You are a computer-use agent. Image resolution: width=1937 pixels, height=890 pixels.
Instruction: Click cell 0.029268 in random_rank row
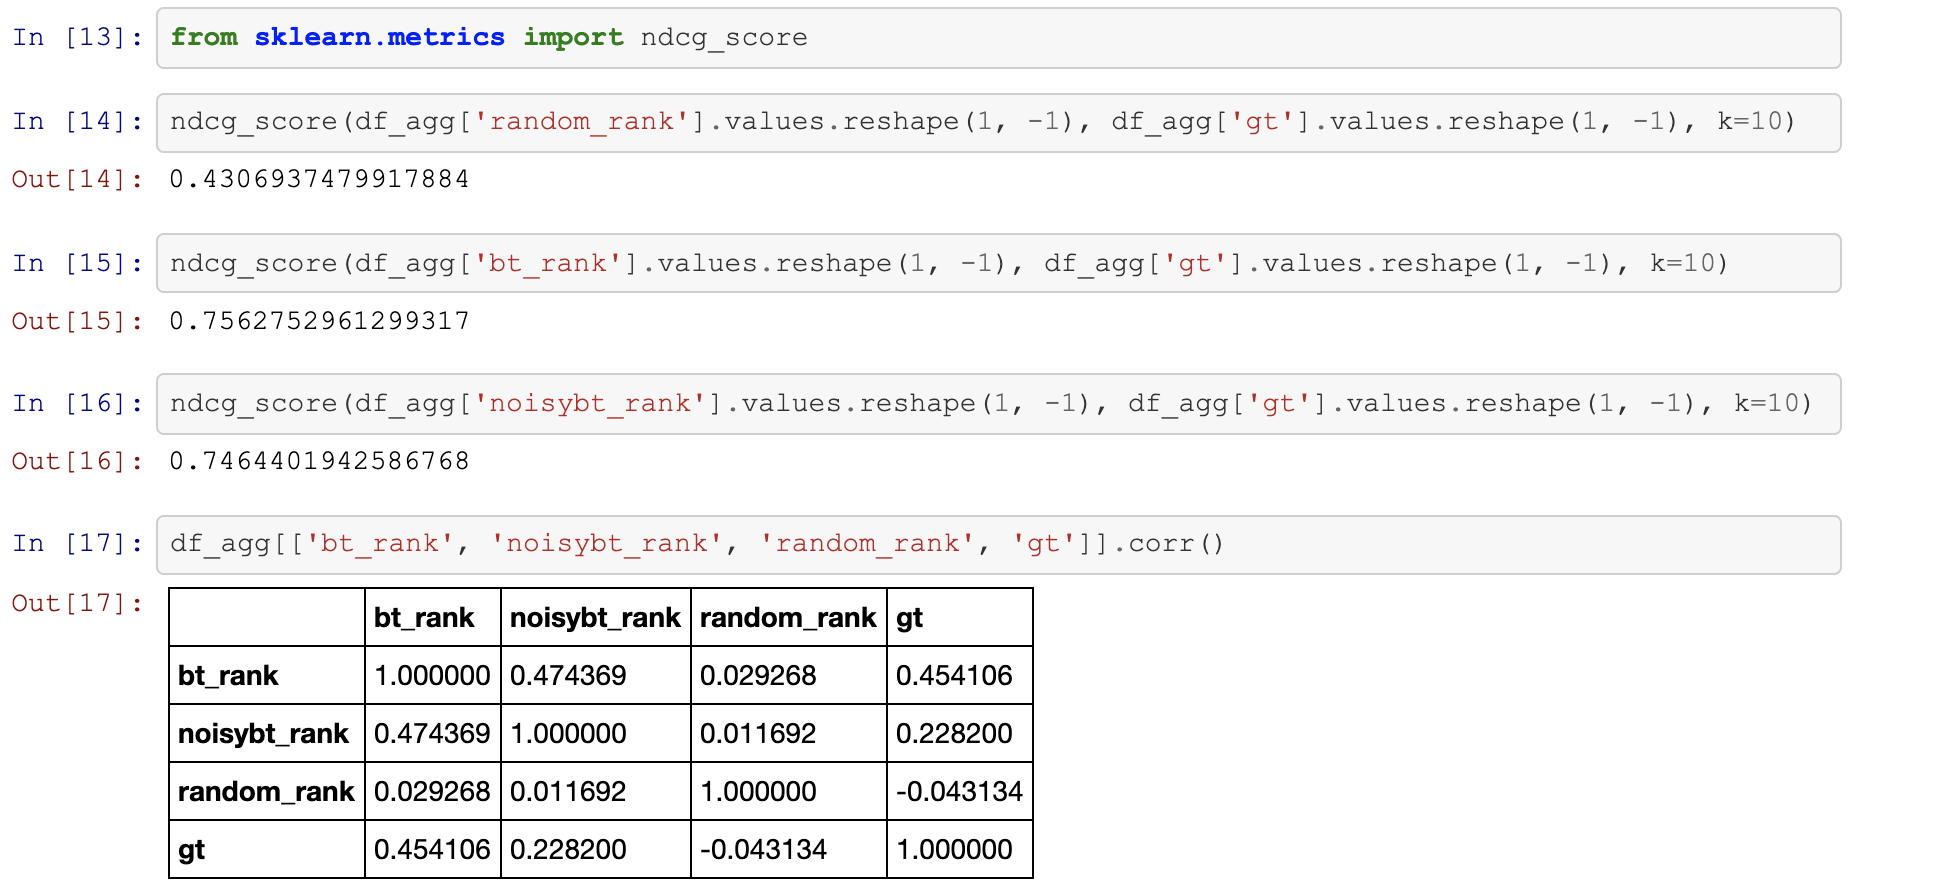433,792
